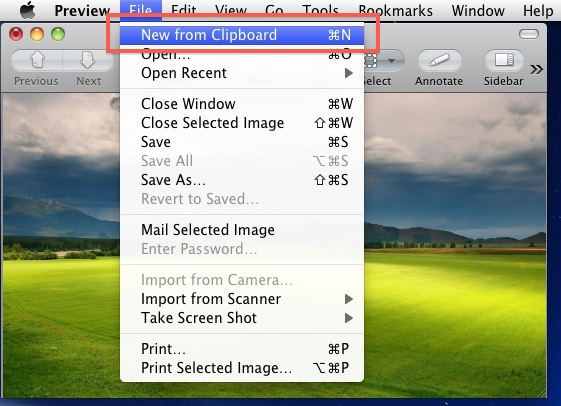Screen dimensions: 561x406
Task: Open the Select tool dropdown arrow
Action: pyautogui.click(x=391, y=61)
